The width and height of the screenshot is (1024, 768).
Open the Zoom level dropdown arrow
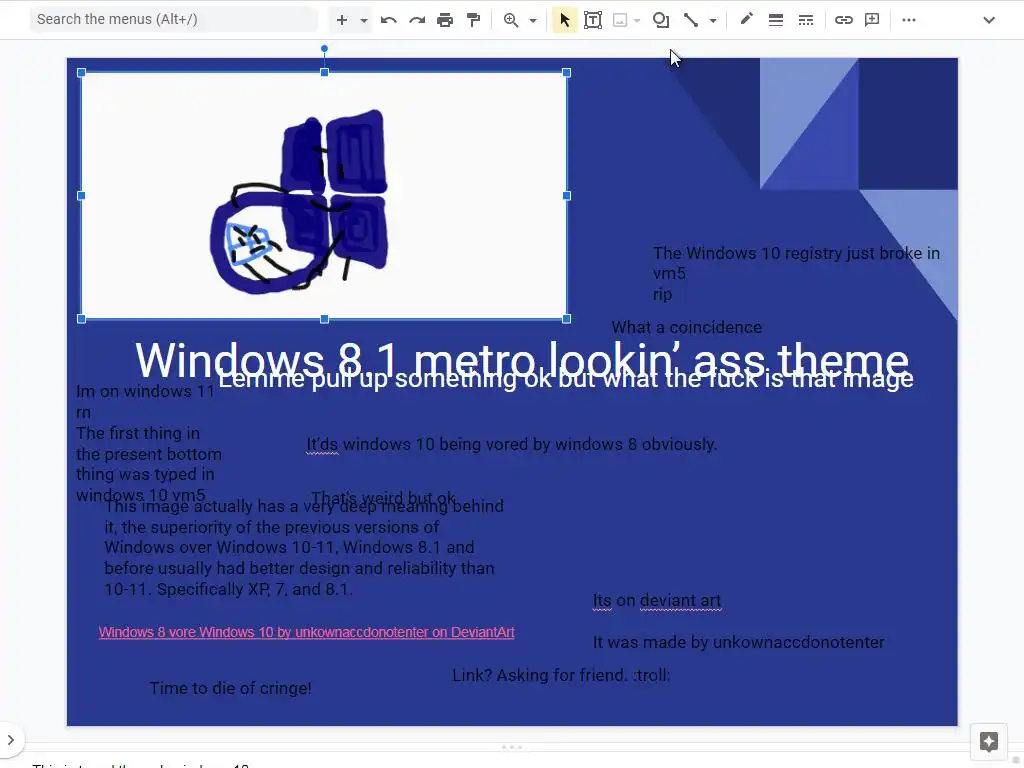point(533,21)
